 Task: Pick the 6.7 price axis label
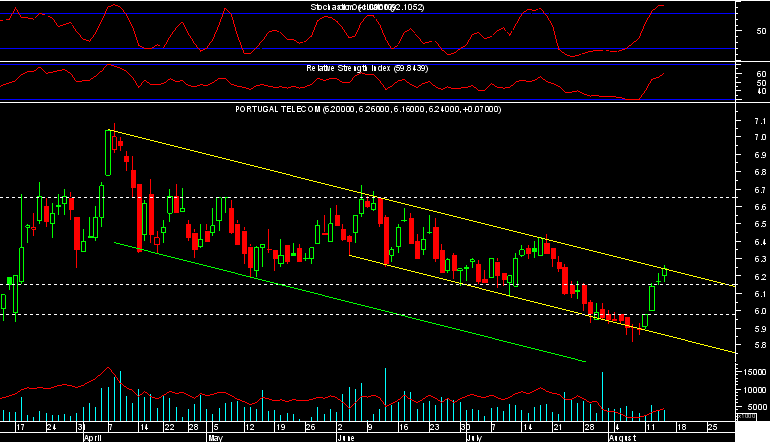tap(760, 190)
